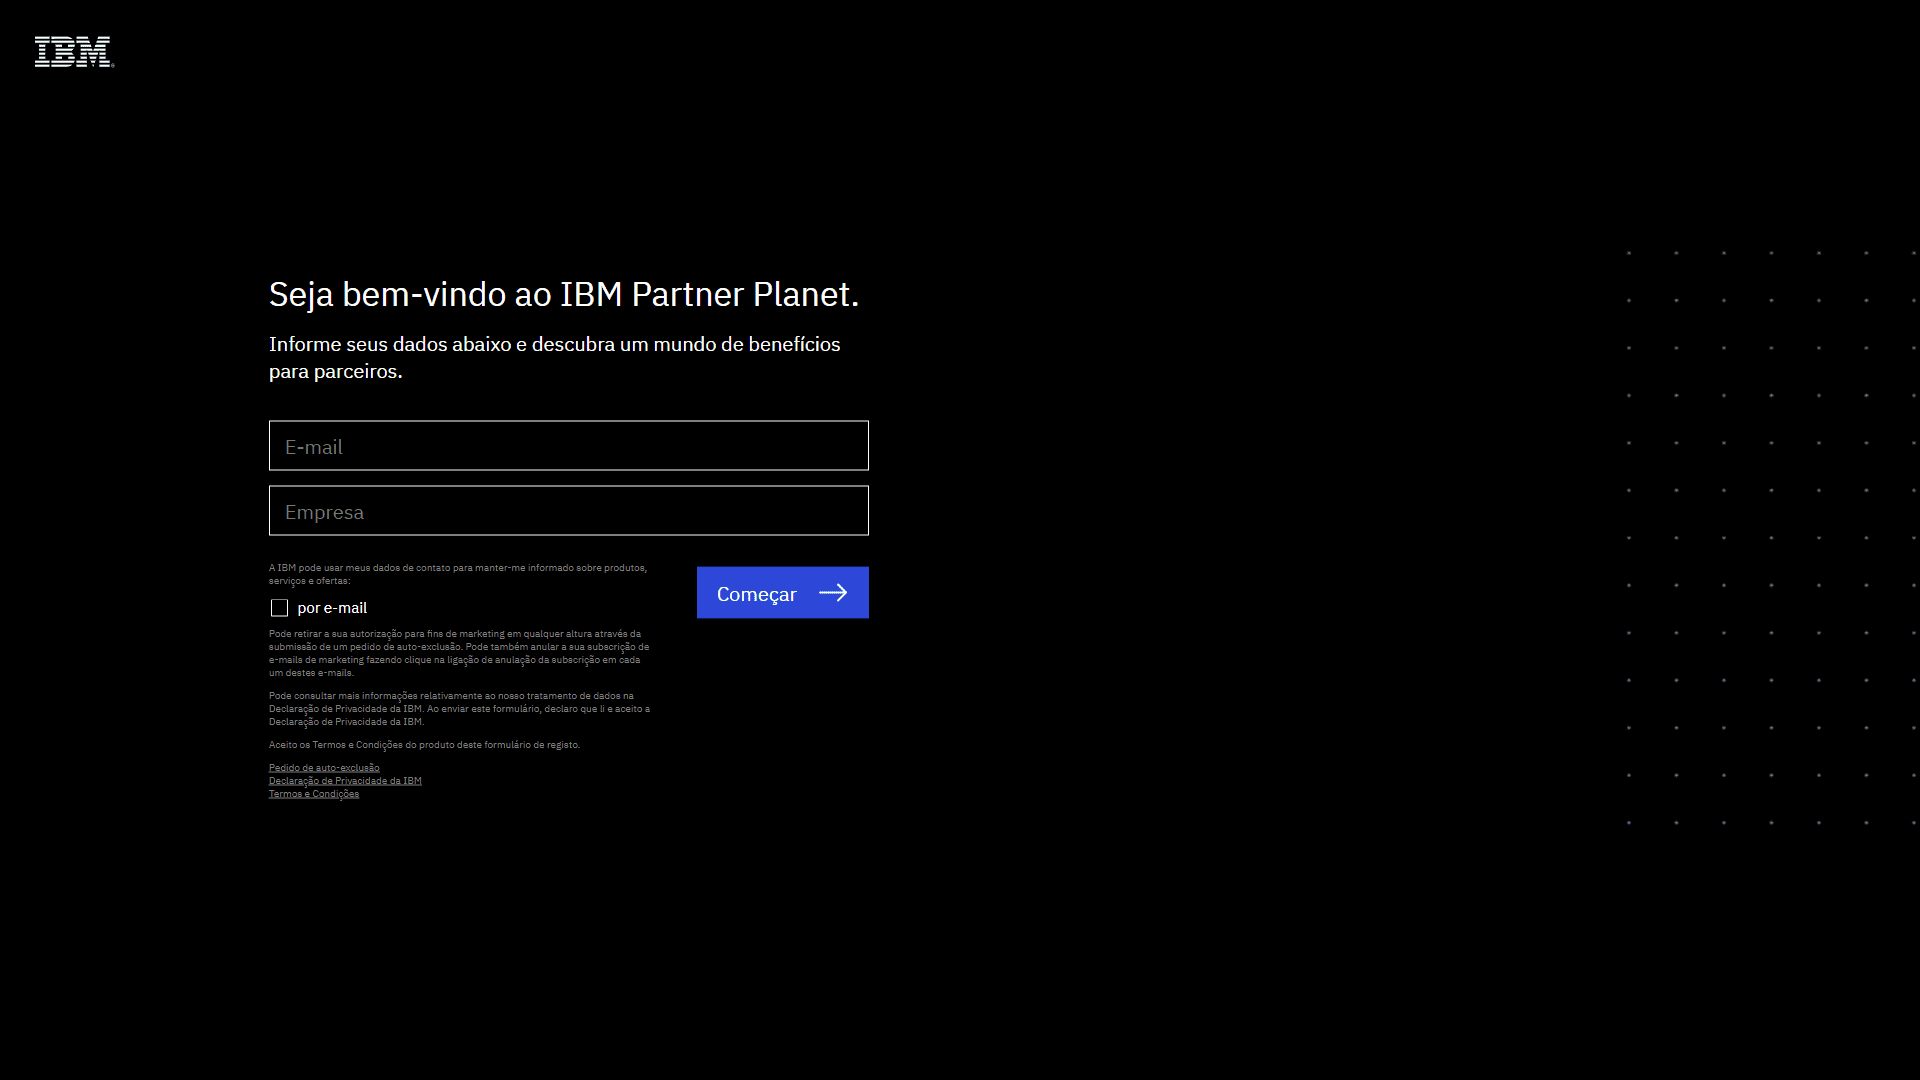
Task: Open 'Declaração de Privacidade da IBM' link
Action: (x=345, y=781)
